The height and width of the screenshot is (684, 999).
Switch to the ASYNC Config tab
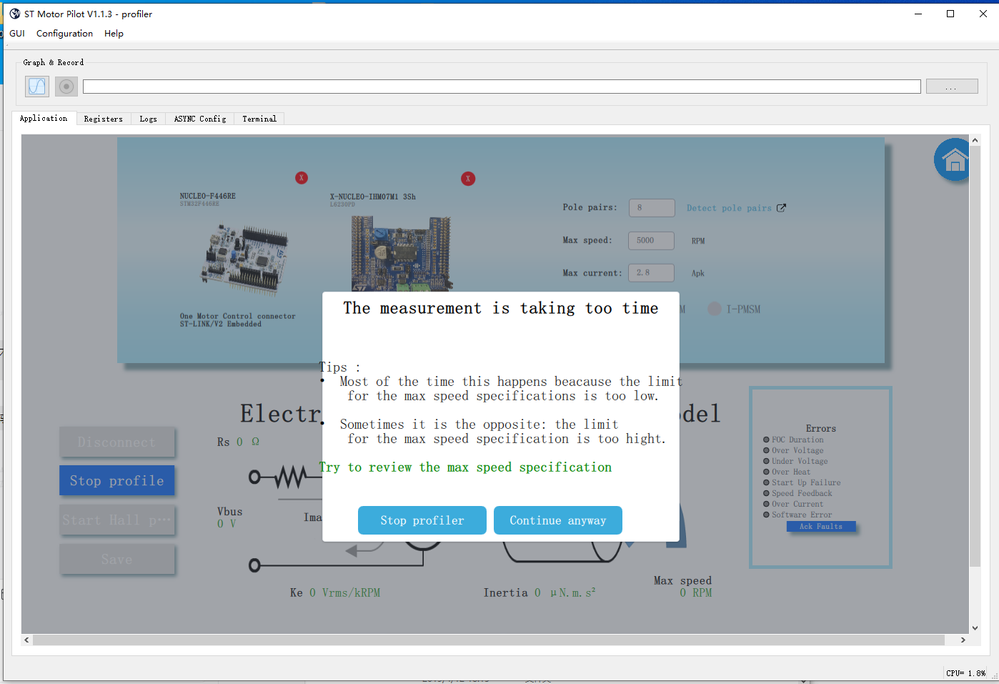pos(200,118)
